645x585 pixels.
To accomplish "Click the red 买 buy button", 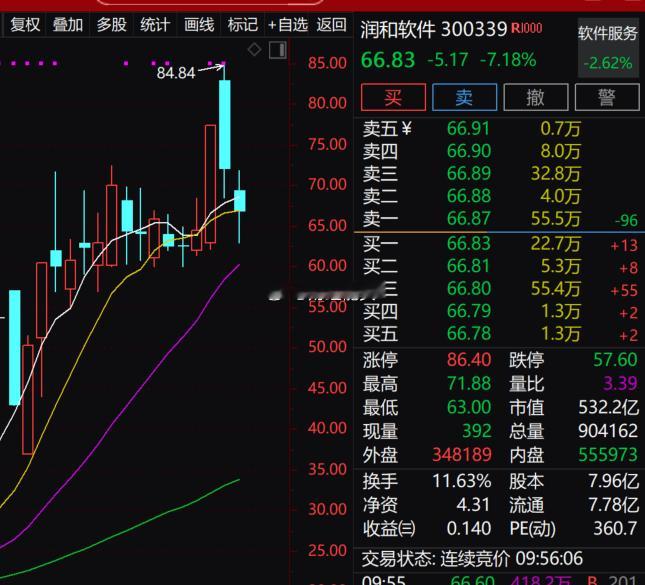I will pos(393,97).
